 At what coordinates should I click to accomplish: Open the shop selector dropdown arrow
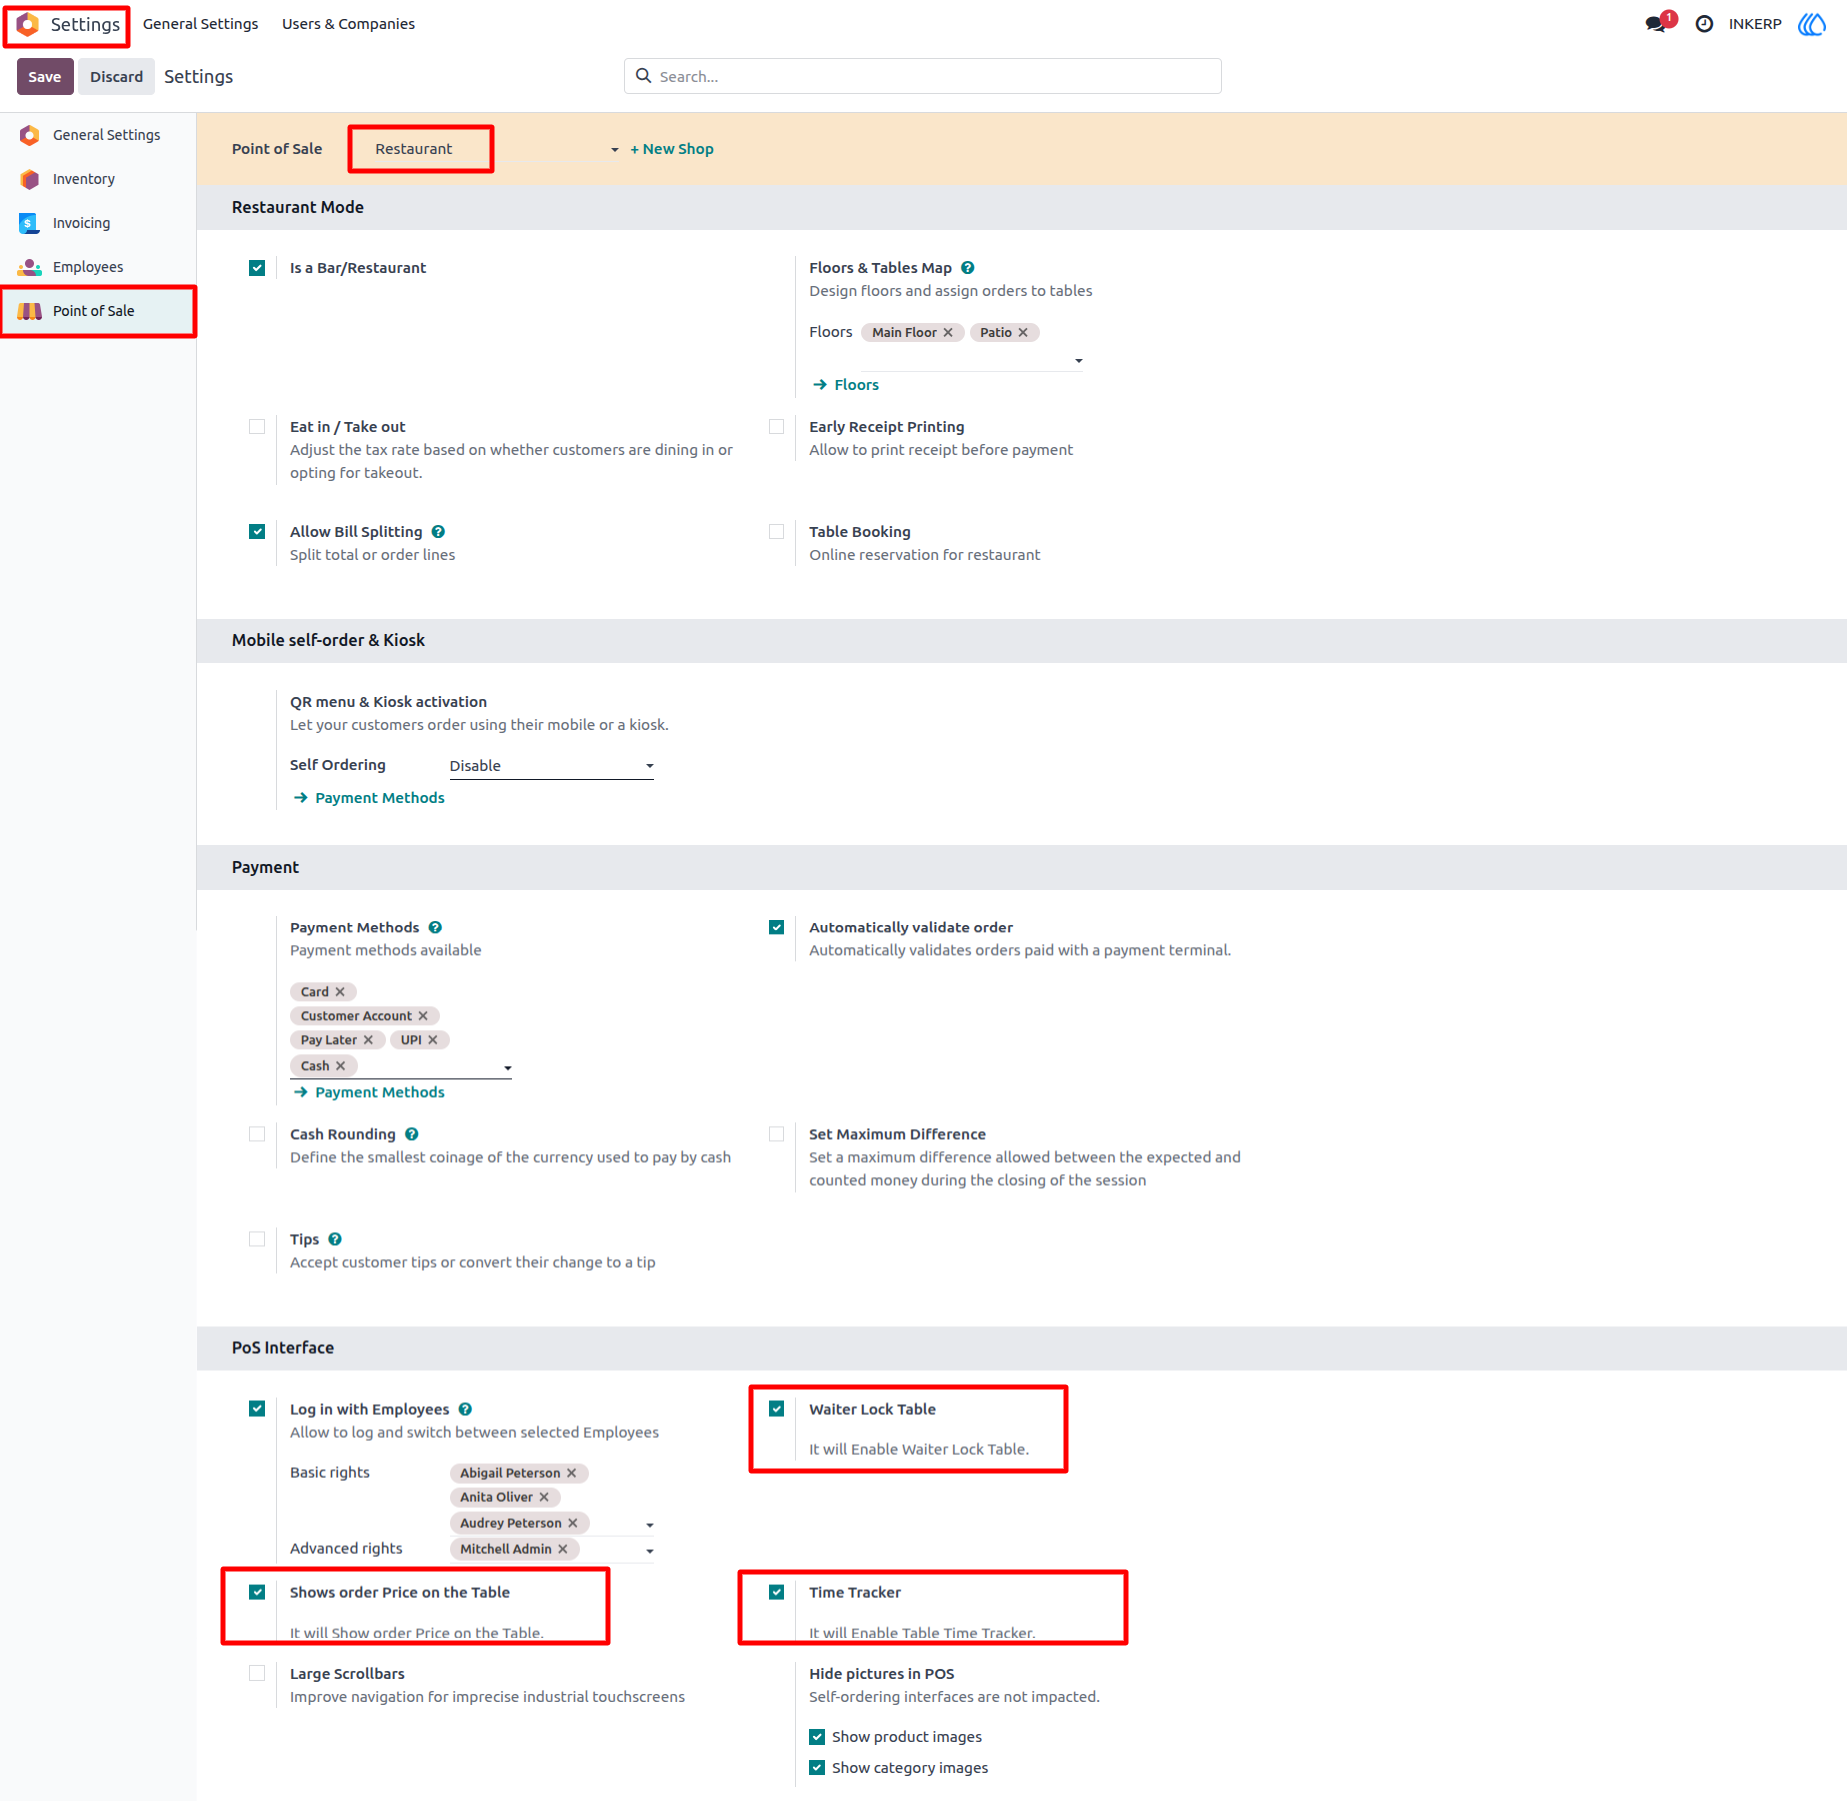614,150
